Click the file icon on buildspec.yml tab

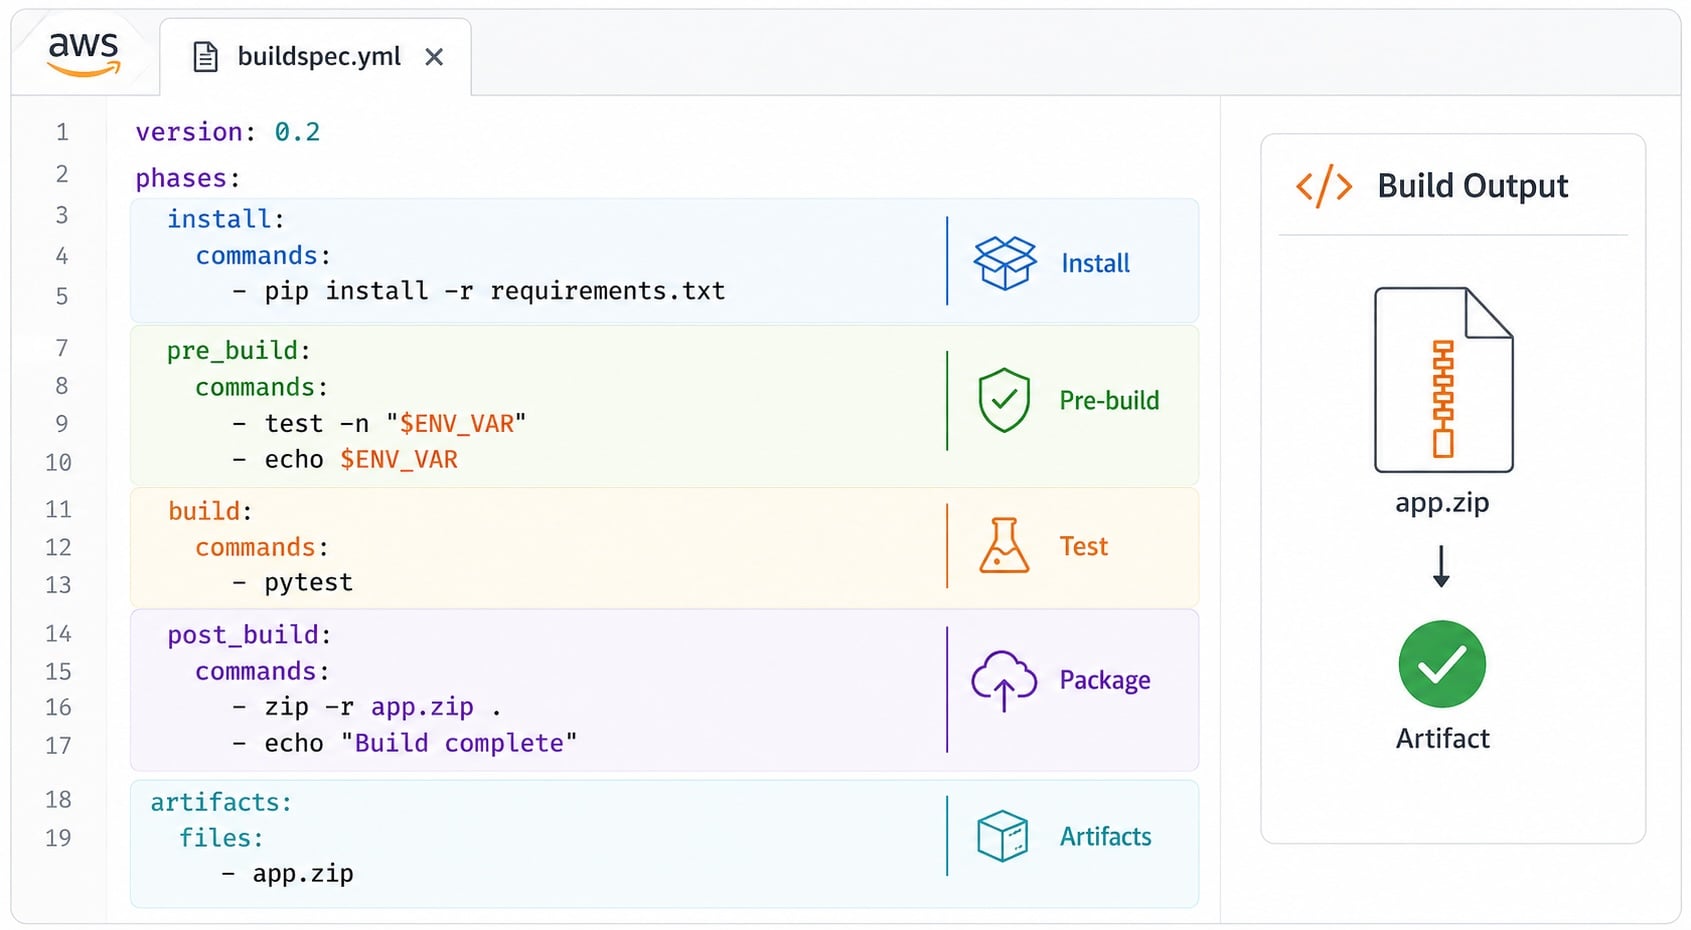point(205,57)
